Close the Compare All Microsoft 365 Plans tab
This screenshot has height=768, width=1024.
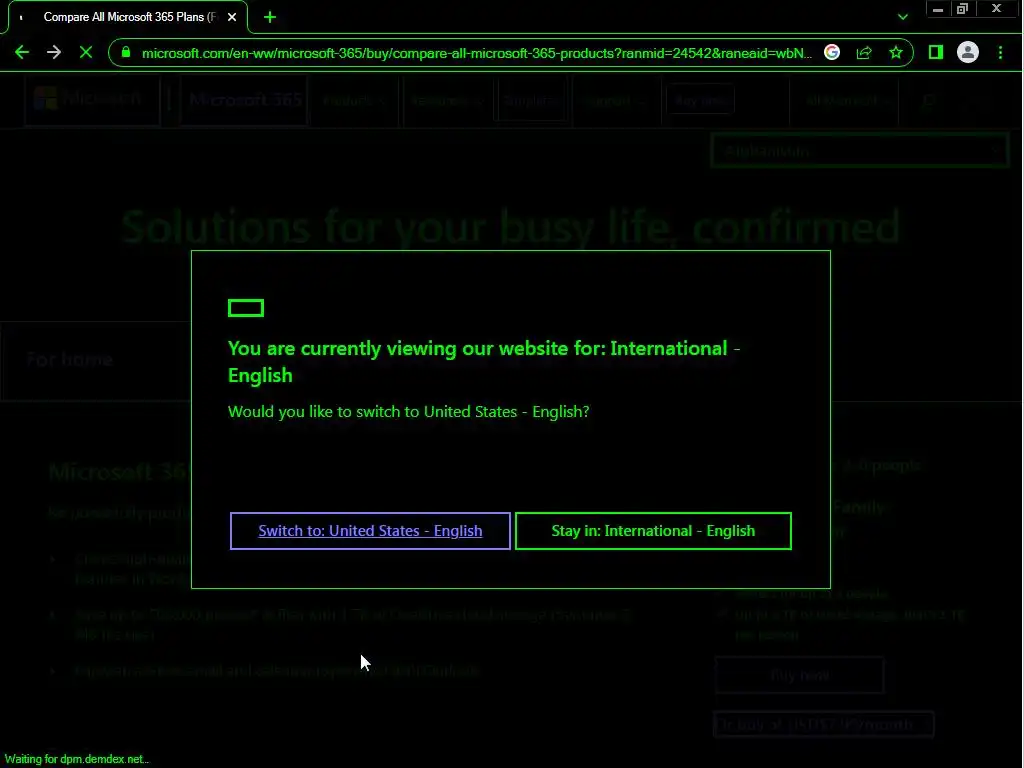[232, 17]
